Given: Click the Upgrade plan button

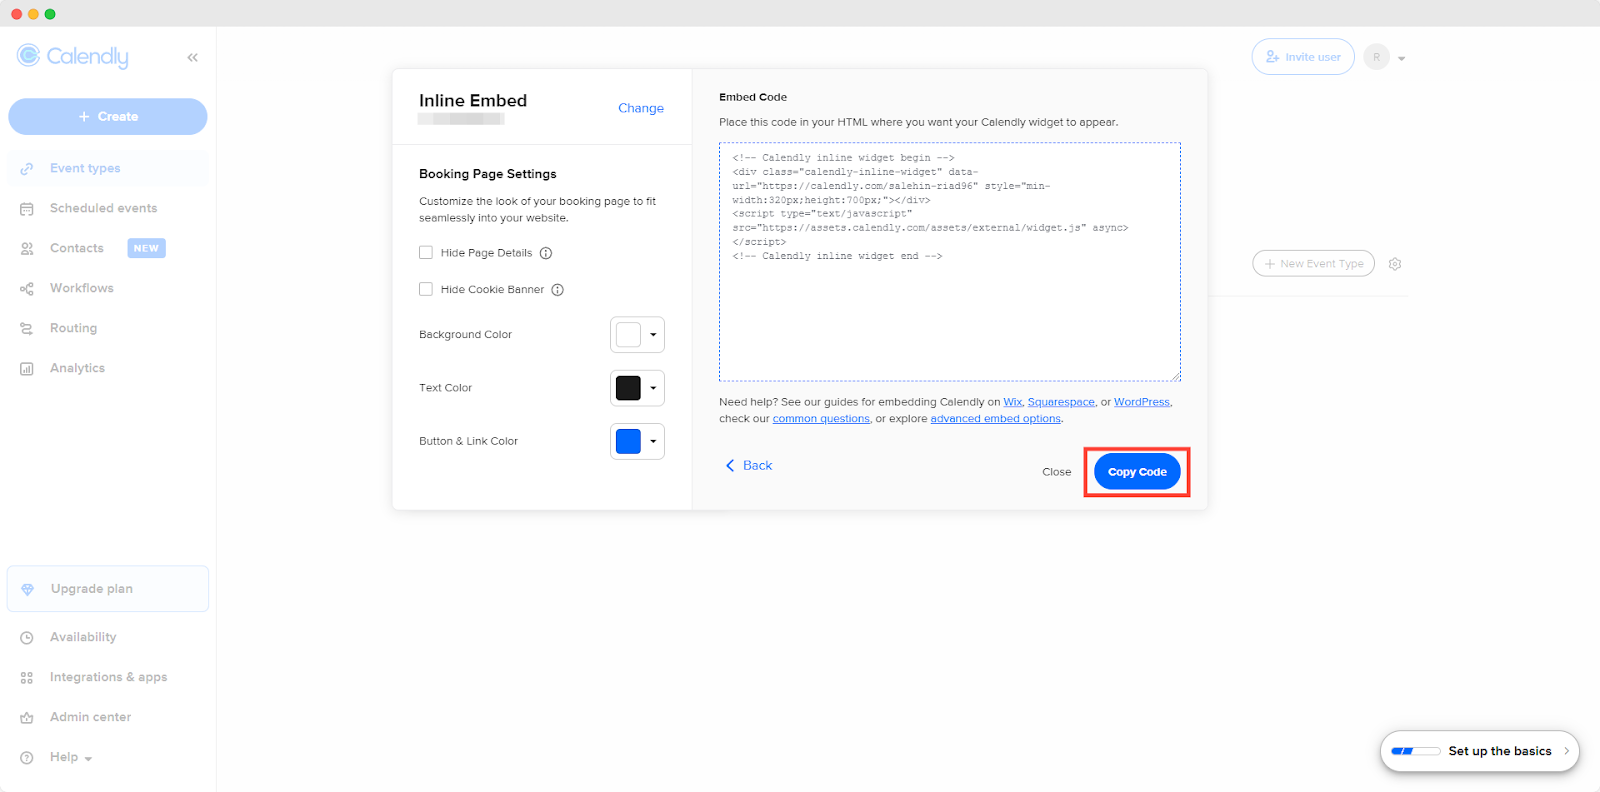Looking at the screenshot, I should click(x=108, y=589).
